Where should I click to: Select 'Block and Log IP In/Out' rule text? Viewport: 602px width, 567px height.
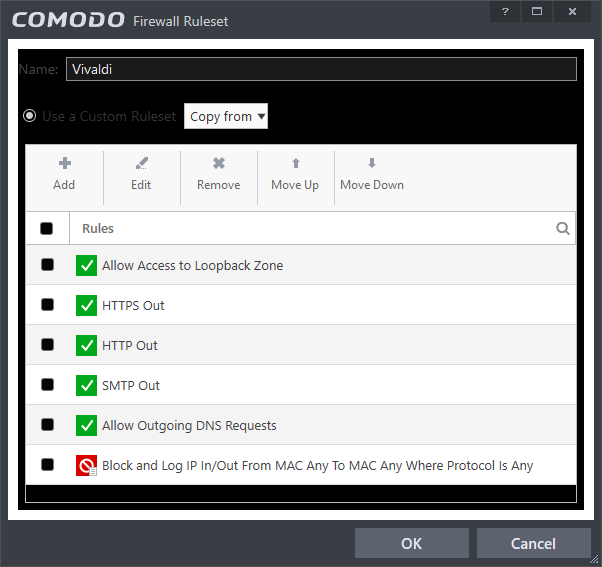(317, 466)
